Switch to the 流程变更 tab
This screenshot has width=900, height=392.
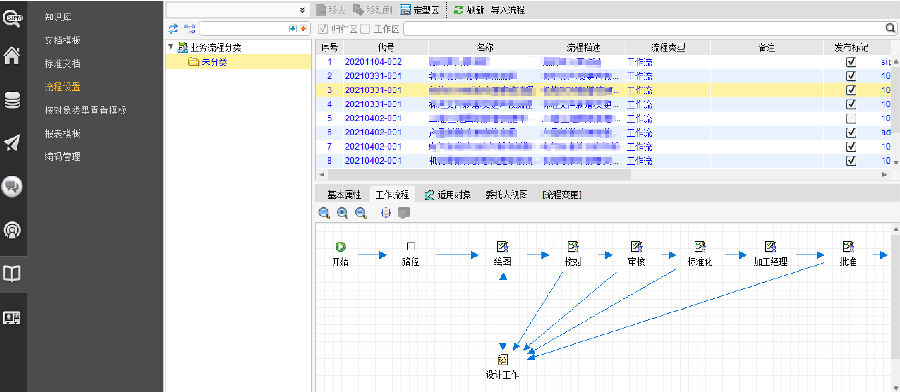tap(562, 195)
